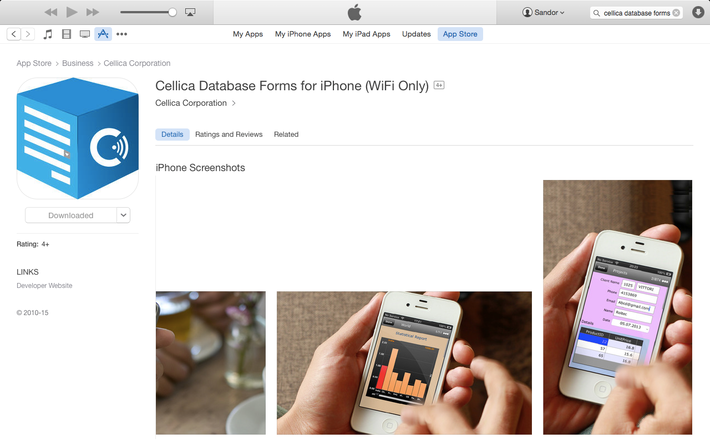Start playback with the play button
The width and height of the screenshot is (710, 443).
tap(72, 12)
